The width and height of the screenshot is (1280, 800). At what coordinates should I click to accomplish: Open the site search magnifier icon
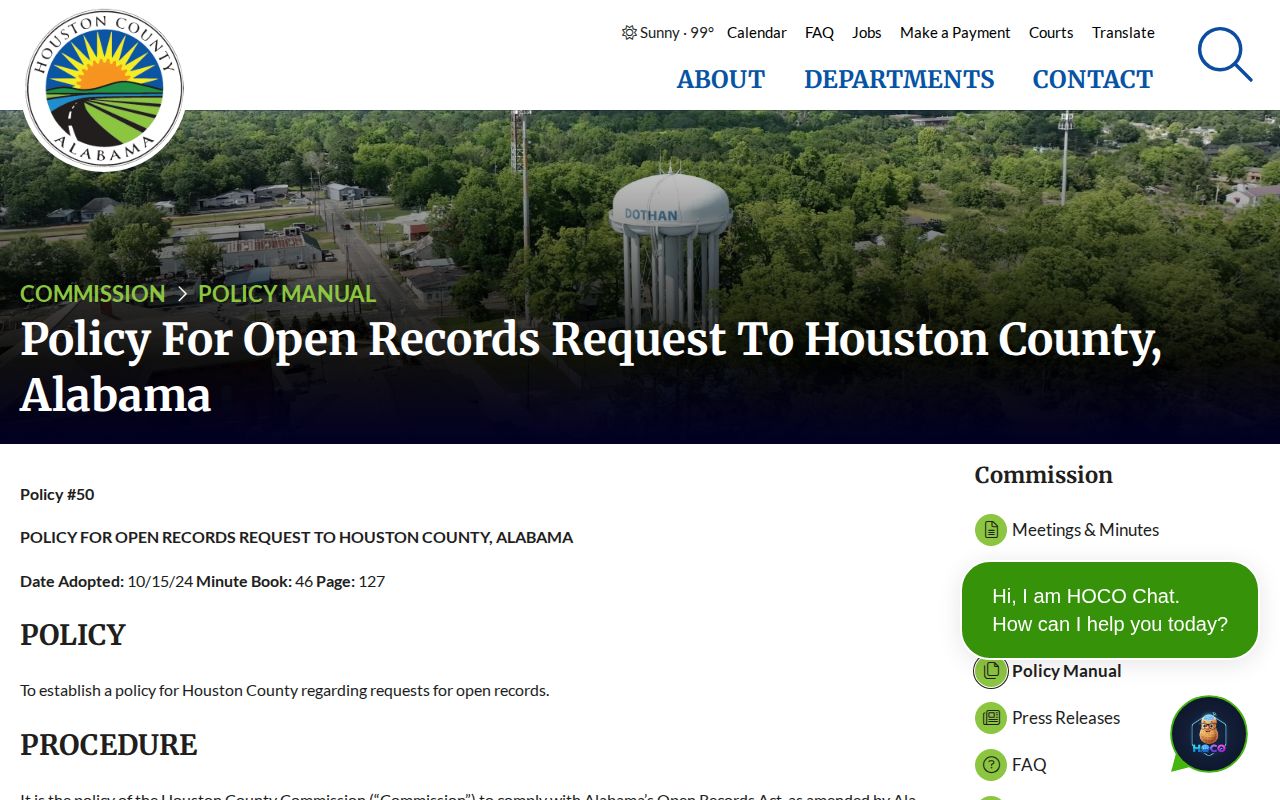coord(1225,54)
